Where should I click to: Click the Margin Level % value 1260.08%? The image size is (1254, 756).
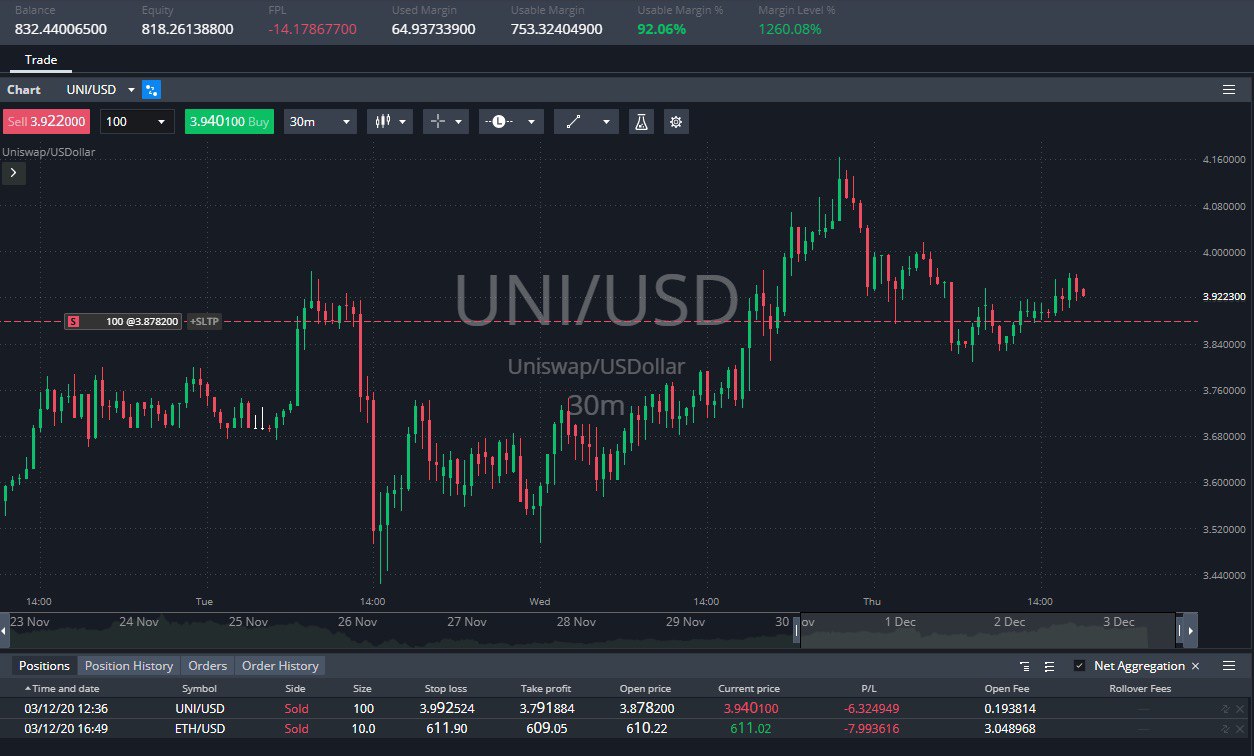(790, 29)
